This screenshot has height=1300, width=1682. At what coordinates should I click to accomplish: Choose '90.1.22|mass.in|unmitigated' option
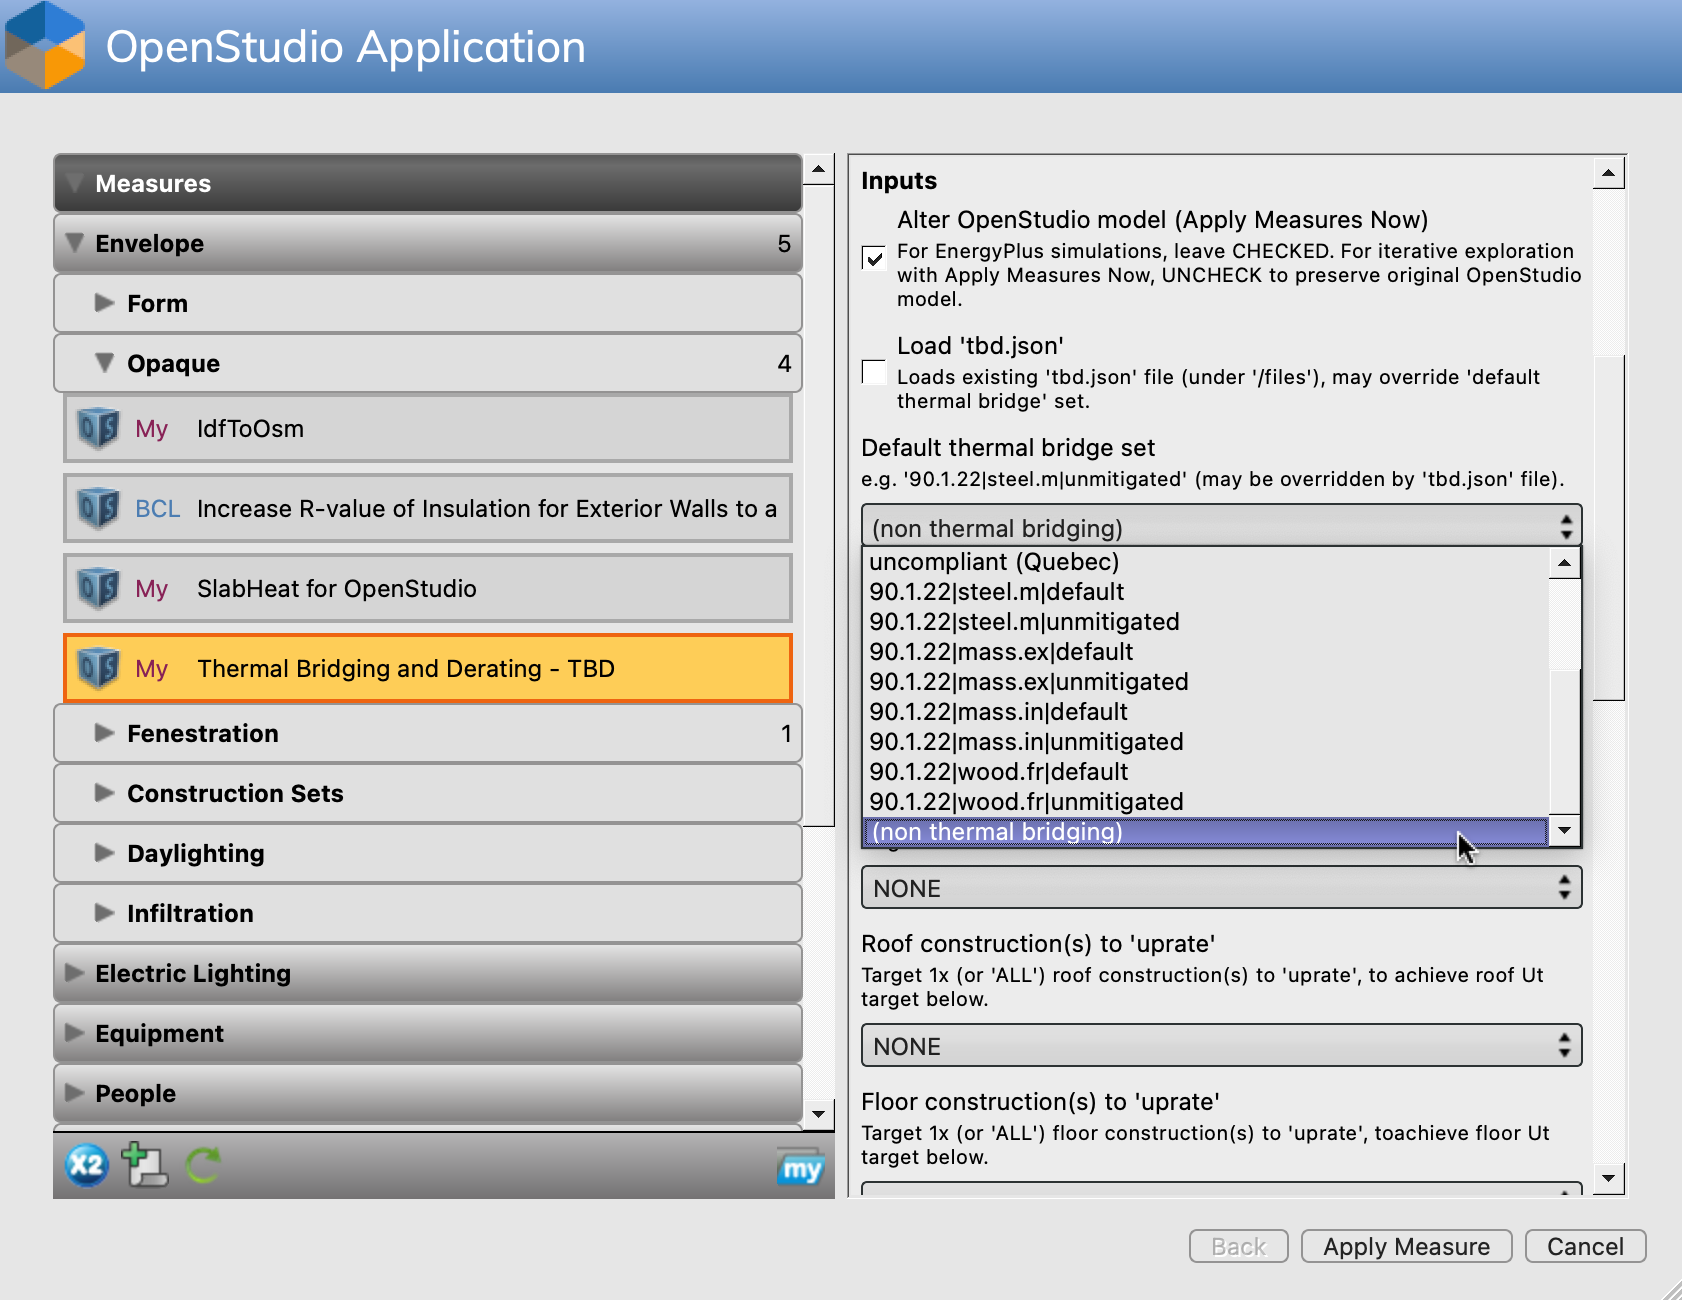tap(1206, 742)
